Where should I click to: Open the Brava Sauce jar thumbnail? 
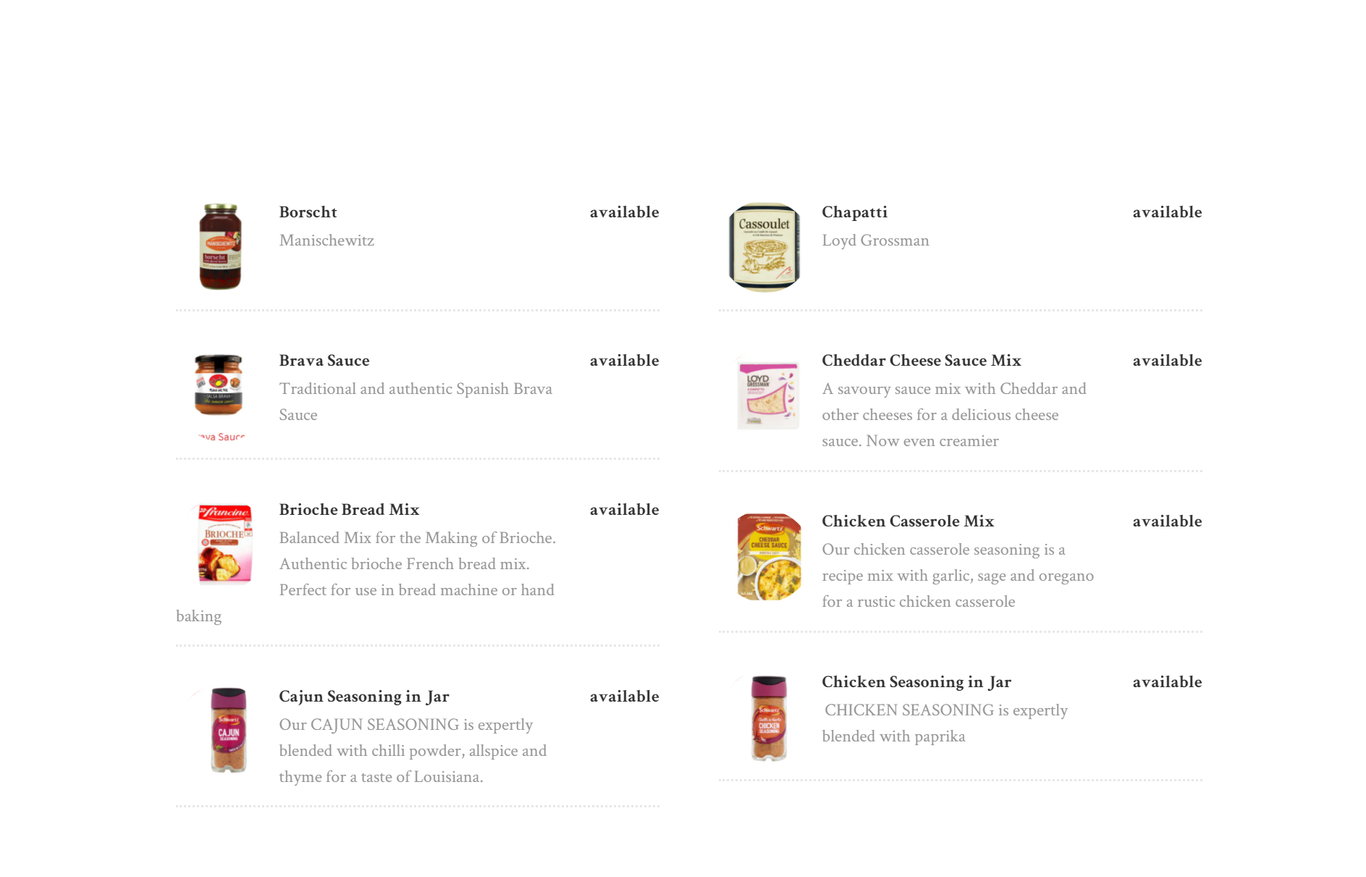pyautogui.click(x=219, y=396)
